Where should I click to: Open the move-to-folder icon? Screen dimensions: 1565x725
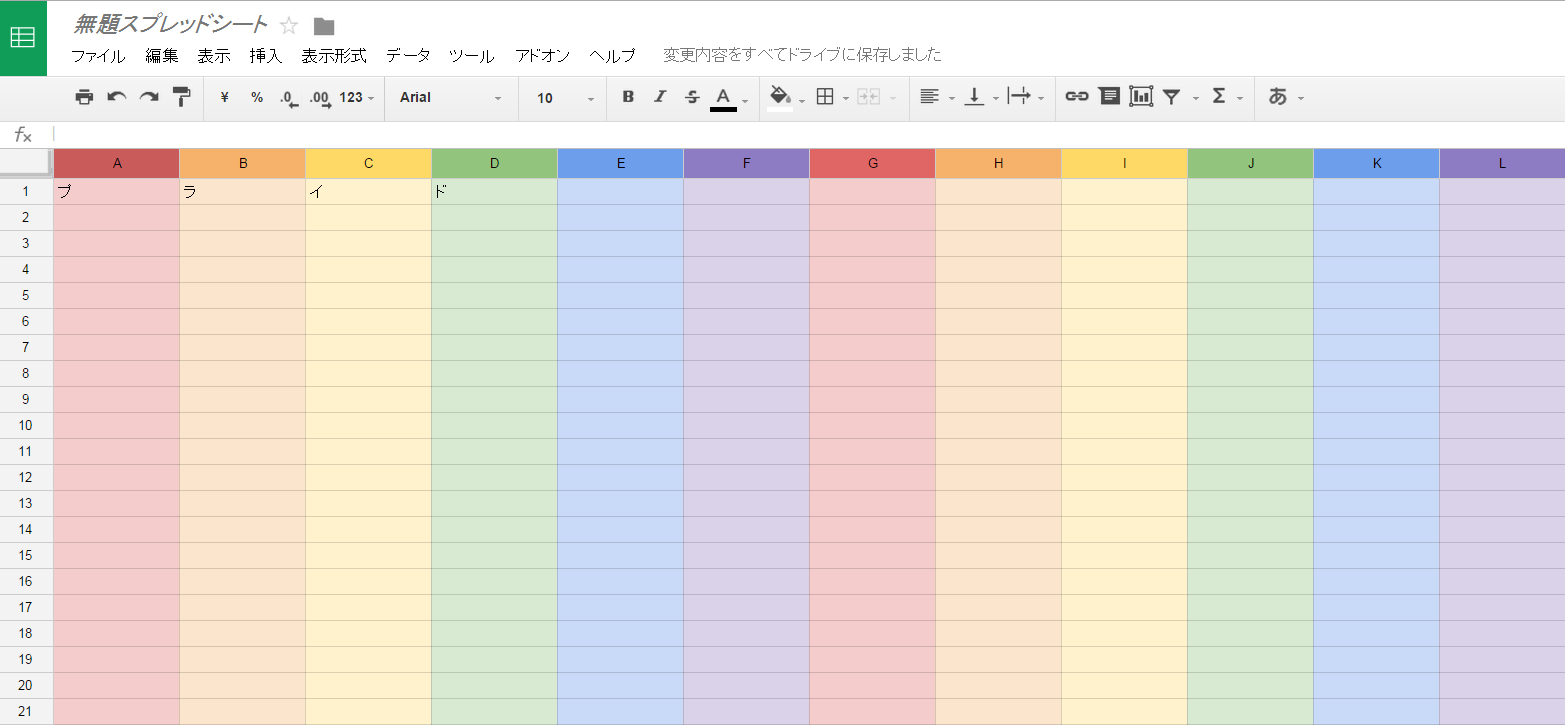pos(324,27)
